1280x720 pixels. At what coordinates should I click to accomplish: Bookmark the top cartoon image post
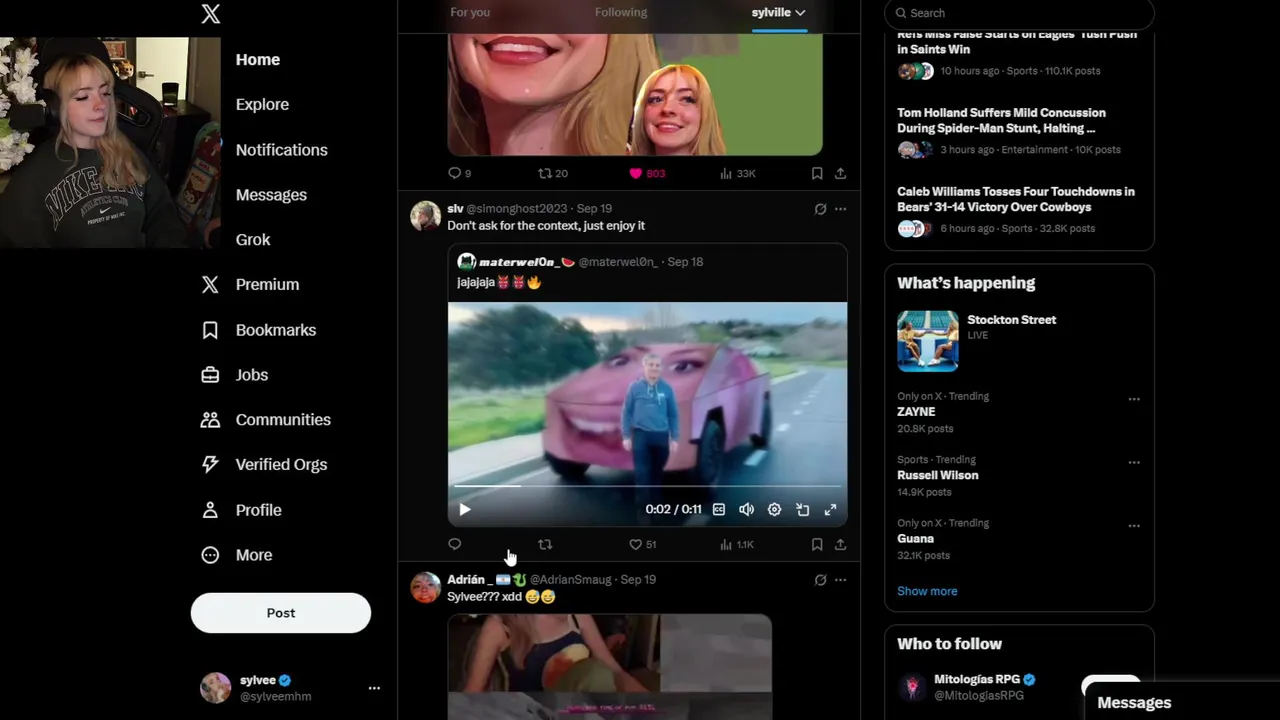pos(817,173)
